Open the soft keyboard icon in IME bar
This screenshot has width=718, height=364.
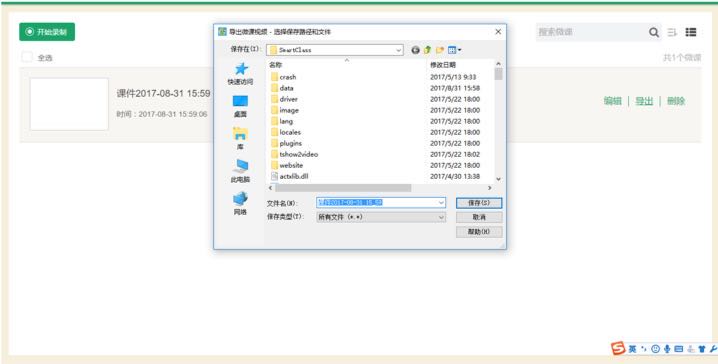point(679,349)
